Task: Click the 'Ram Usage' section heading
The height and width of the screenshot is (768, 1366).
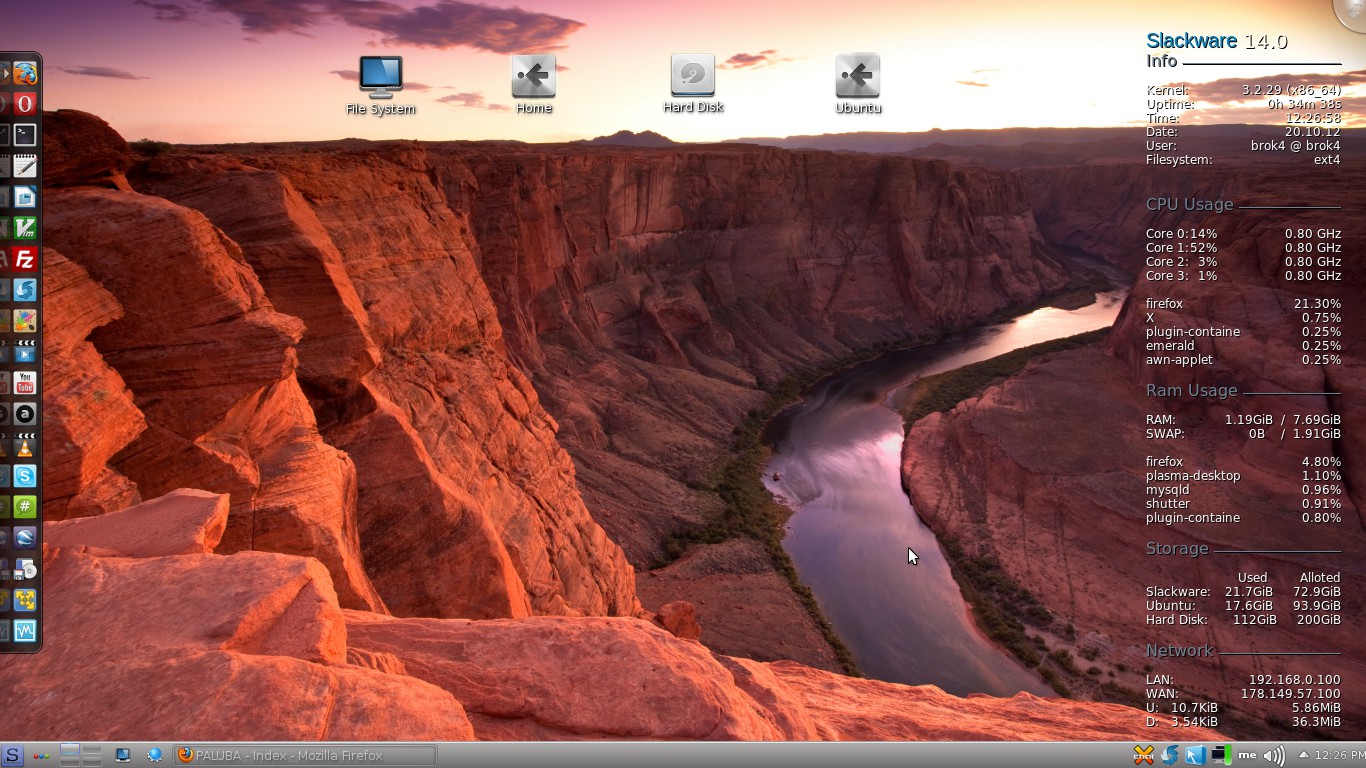Action: point(1191,390)
